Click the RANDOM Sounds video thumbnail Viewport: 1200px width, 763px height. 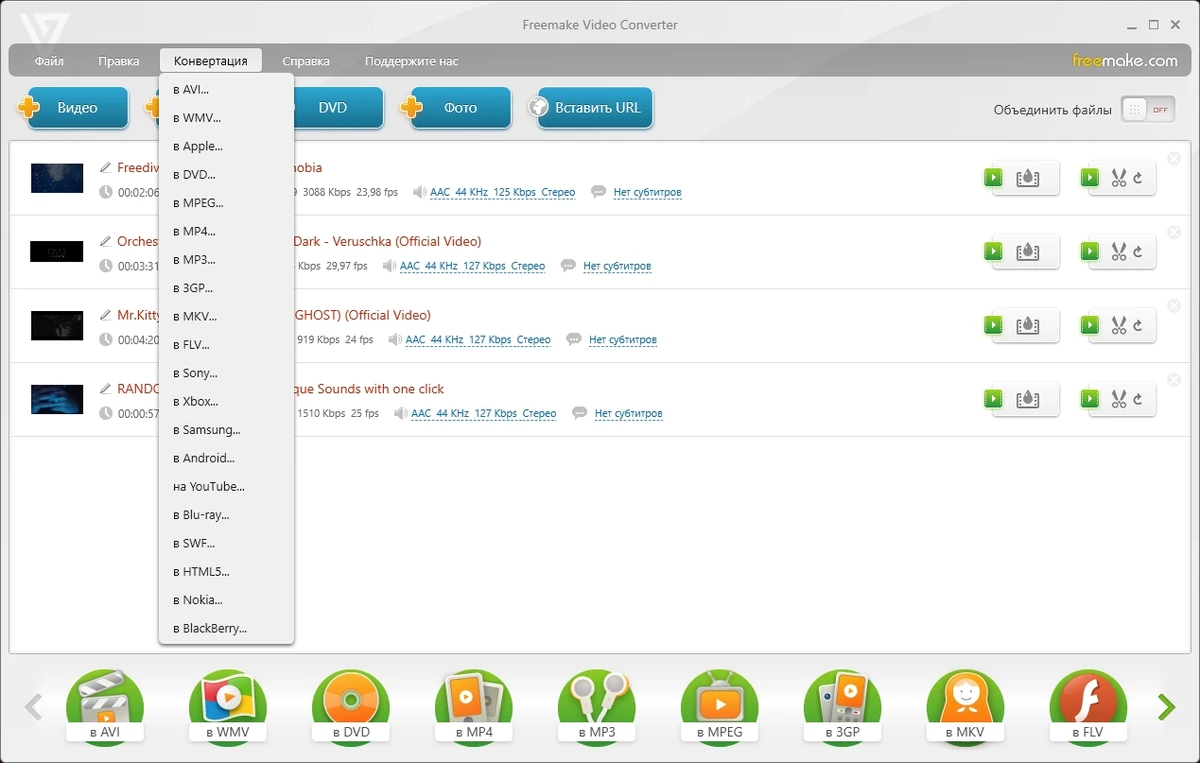coord(56,400)
